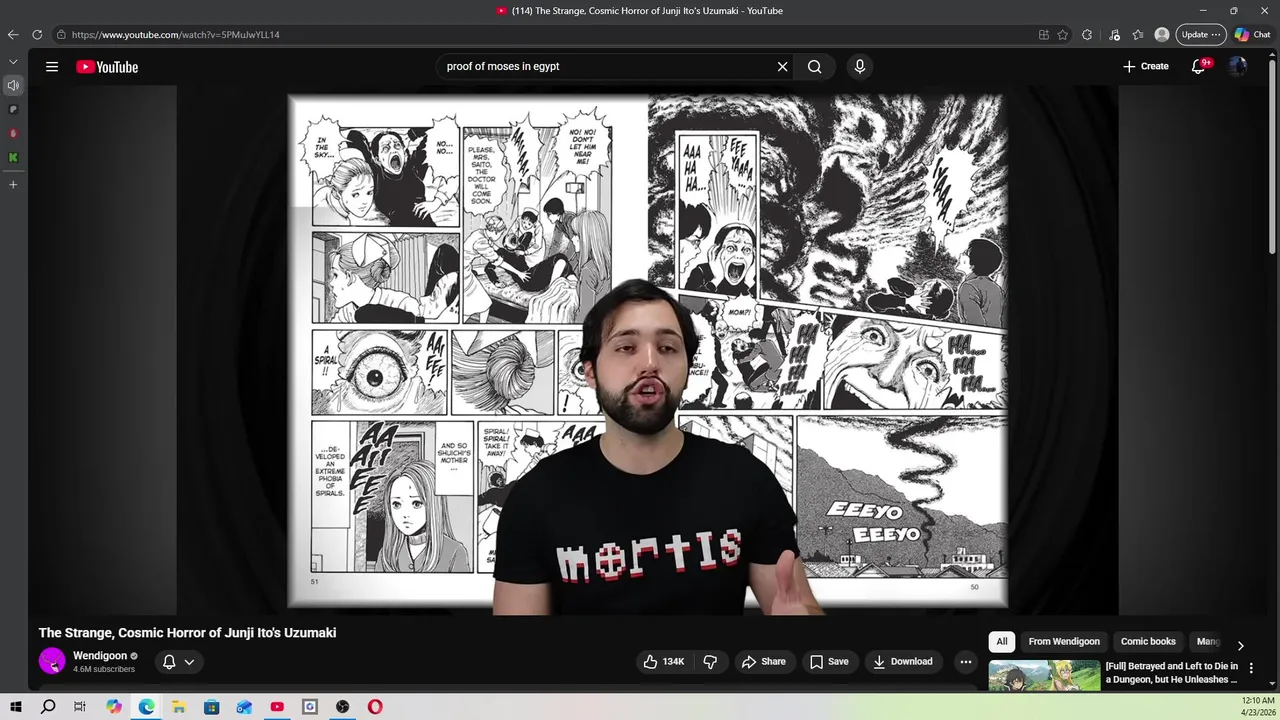Screen dimensions: 1280x720
Task: Open YouTube notifications bell with 9+ badge
Action: coord(1199,66)
